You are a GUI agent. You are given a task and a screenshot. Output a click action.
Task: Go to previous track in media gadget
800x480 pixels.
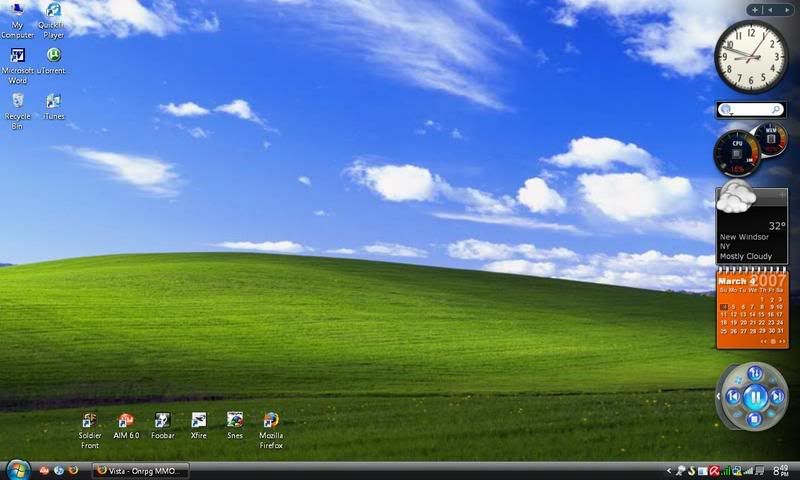pyautogui.click(x=733, y=397)
